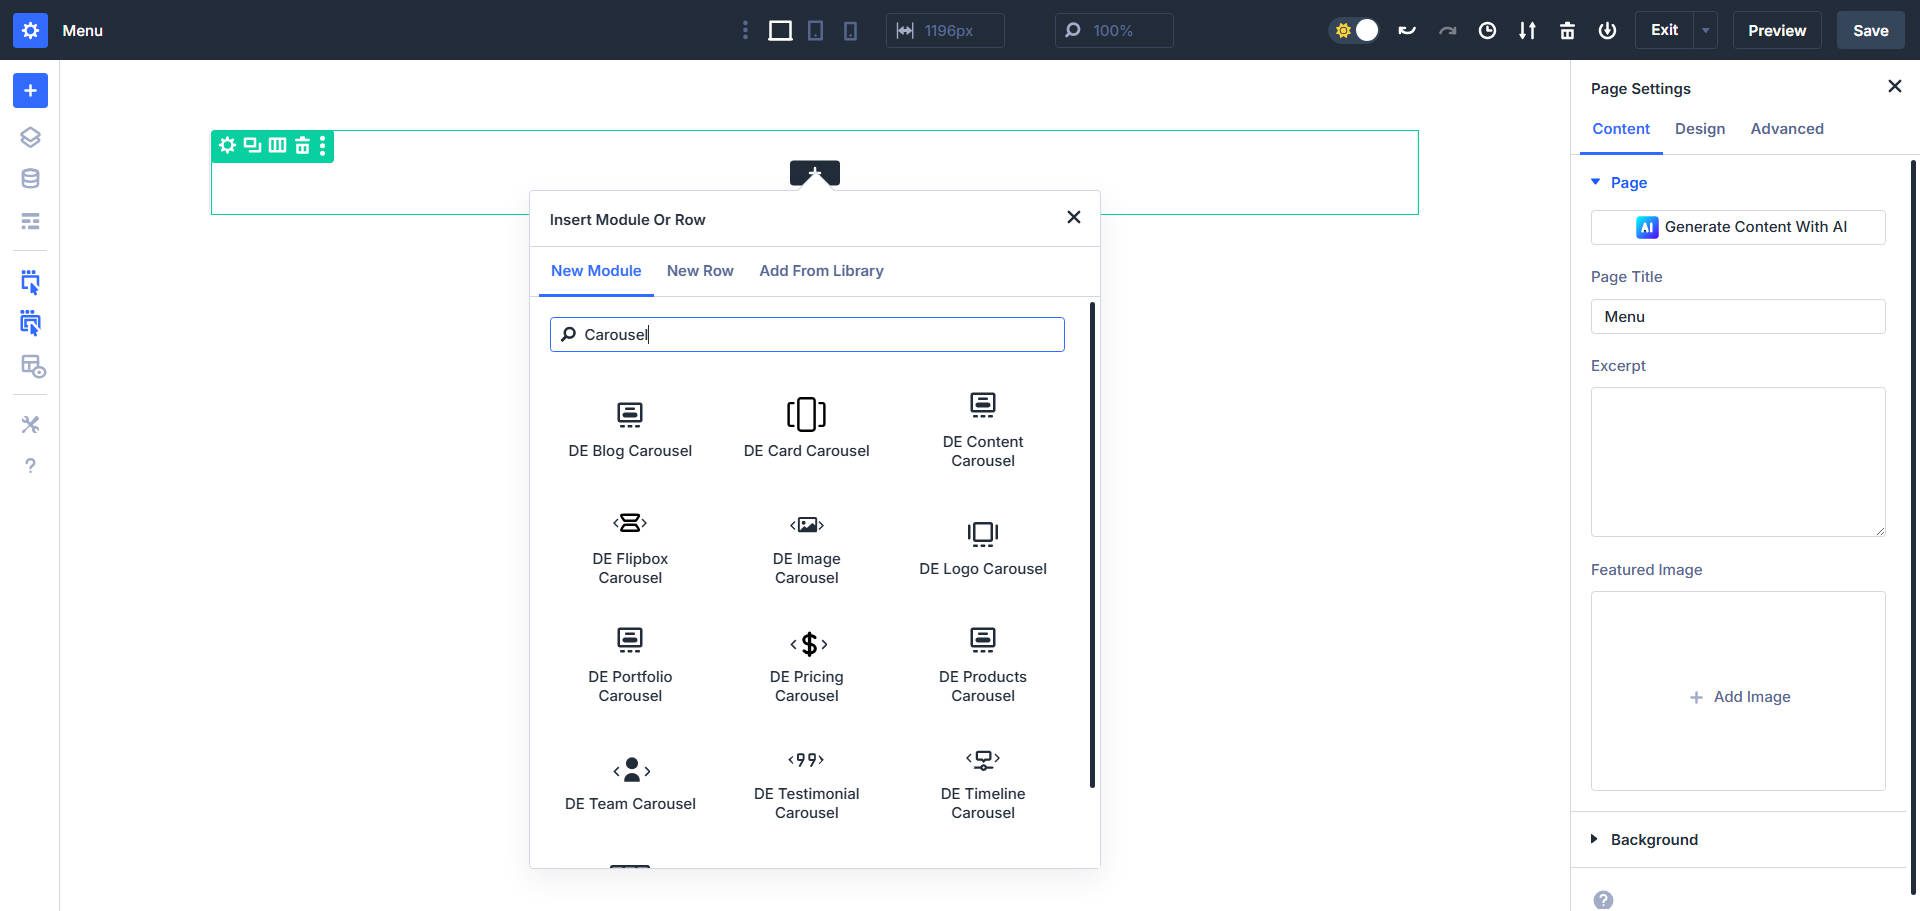
Task: Open the row settings gear icon
Action: point(227,146)
